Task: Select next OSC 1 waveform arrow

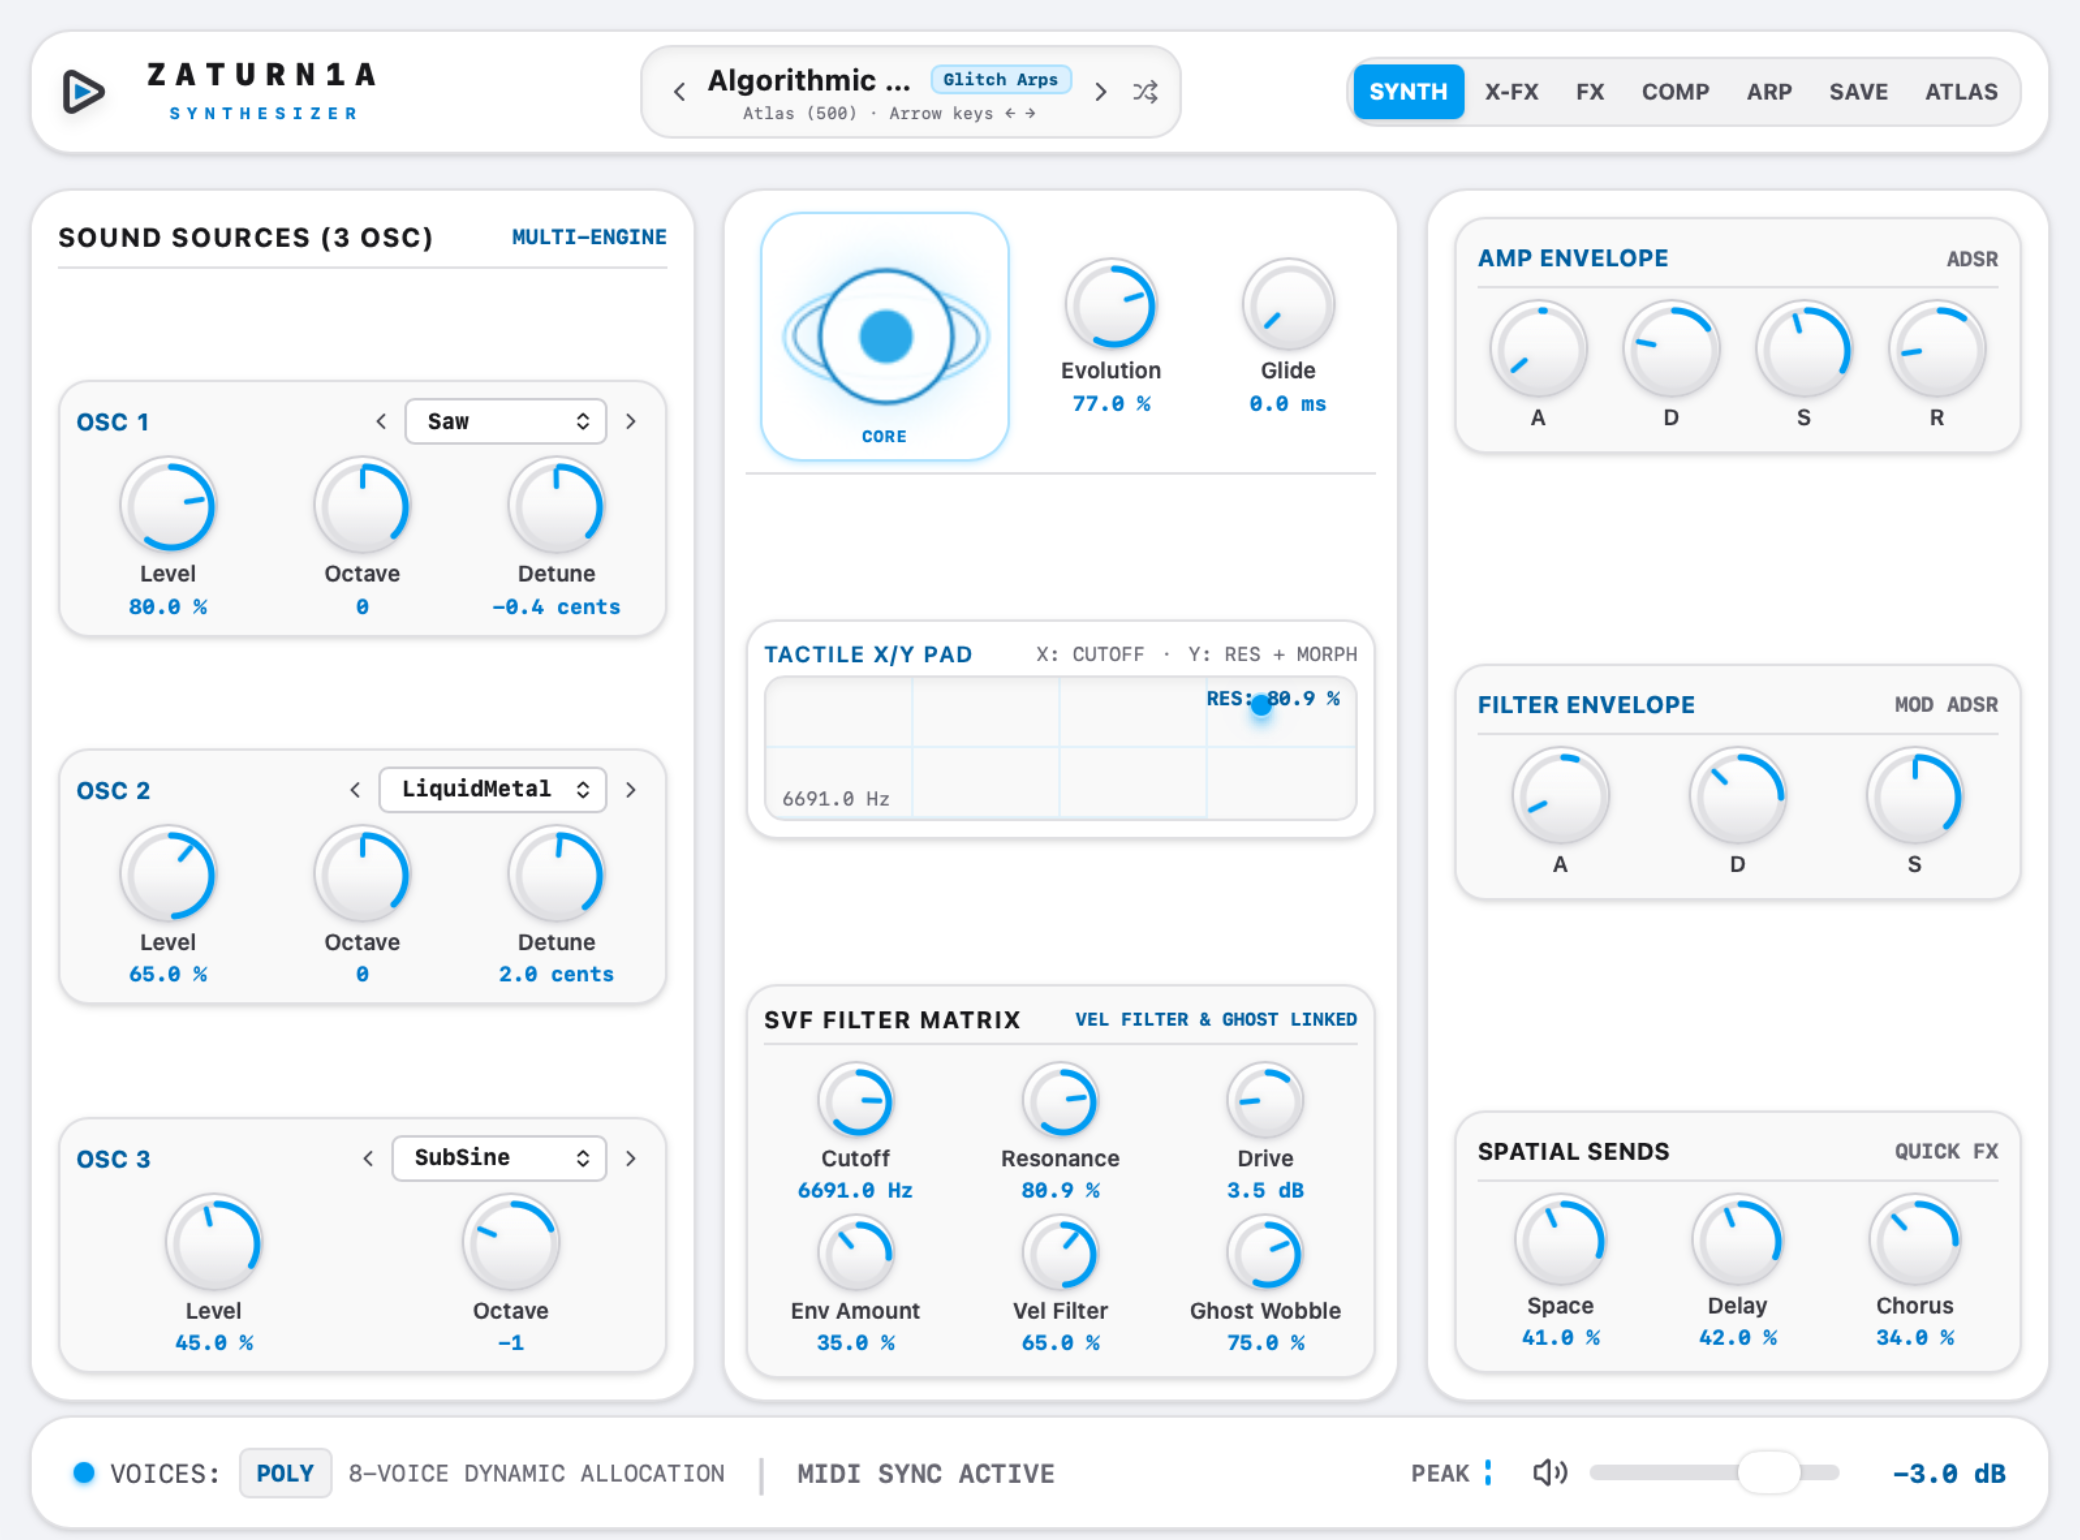Action: [x=631, y=421]
